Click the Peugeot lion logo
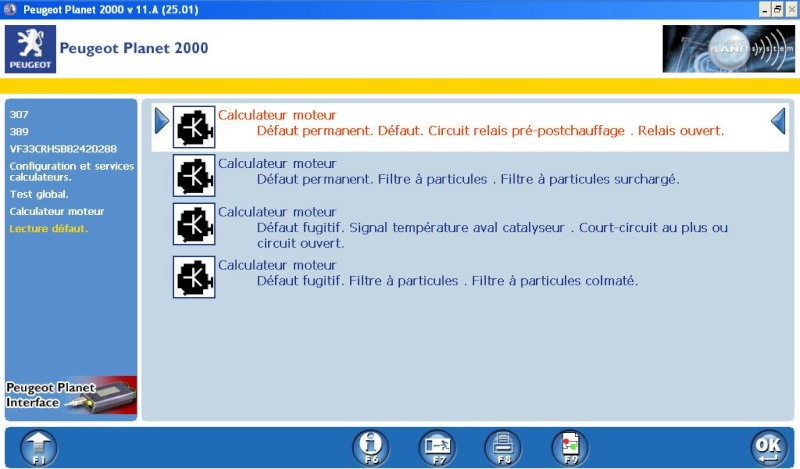This screenshot has width=800, height=469. point(31,50)
